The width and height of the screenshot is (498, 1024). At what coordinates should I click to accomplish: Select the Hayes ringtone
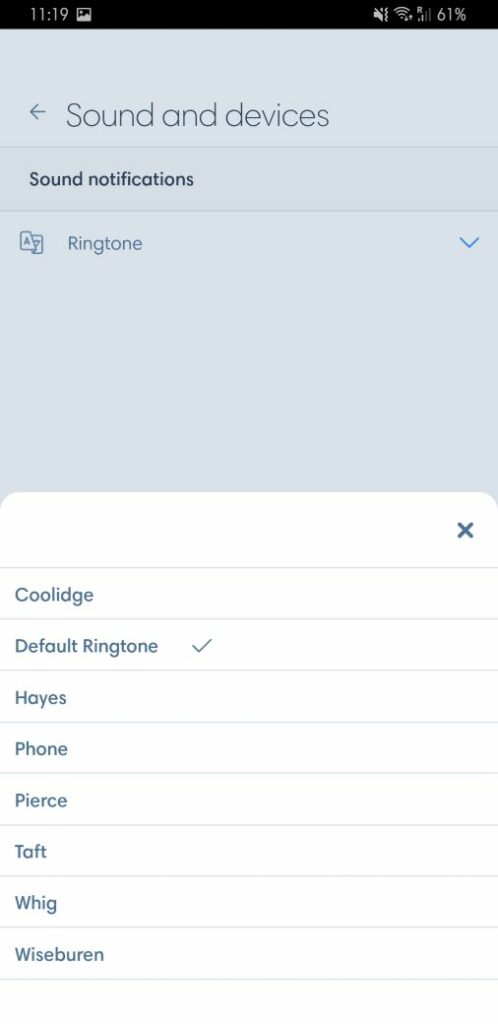[x=249, y=697]
